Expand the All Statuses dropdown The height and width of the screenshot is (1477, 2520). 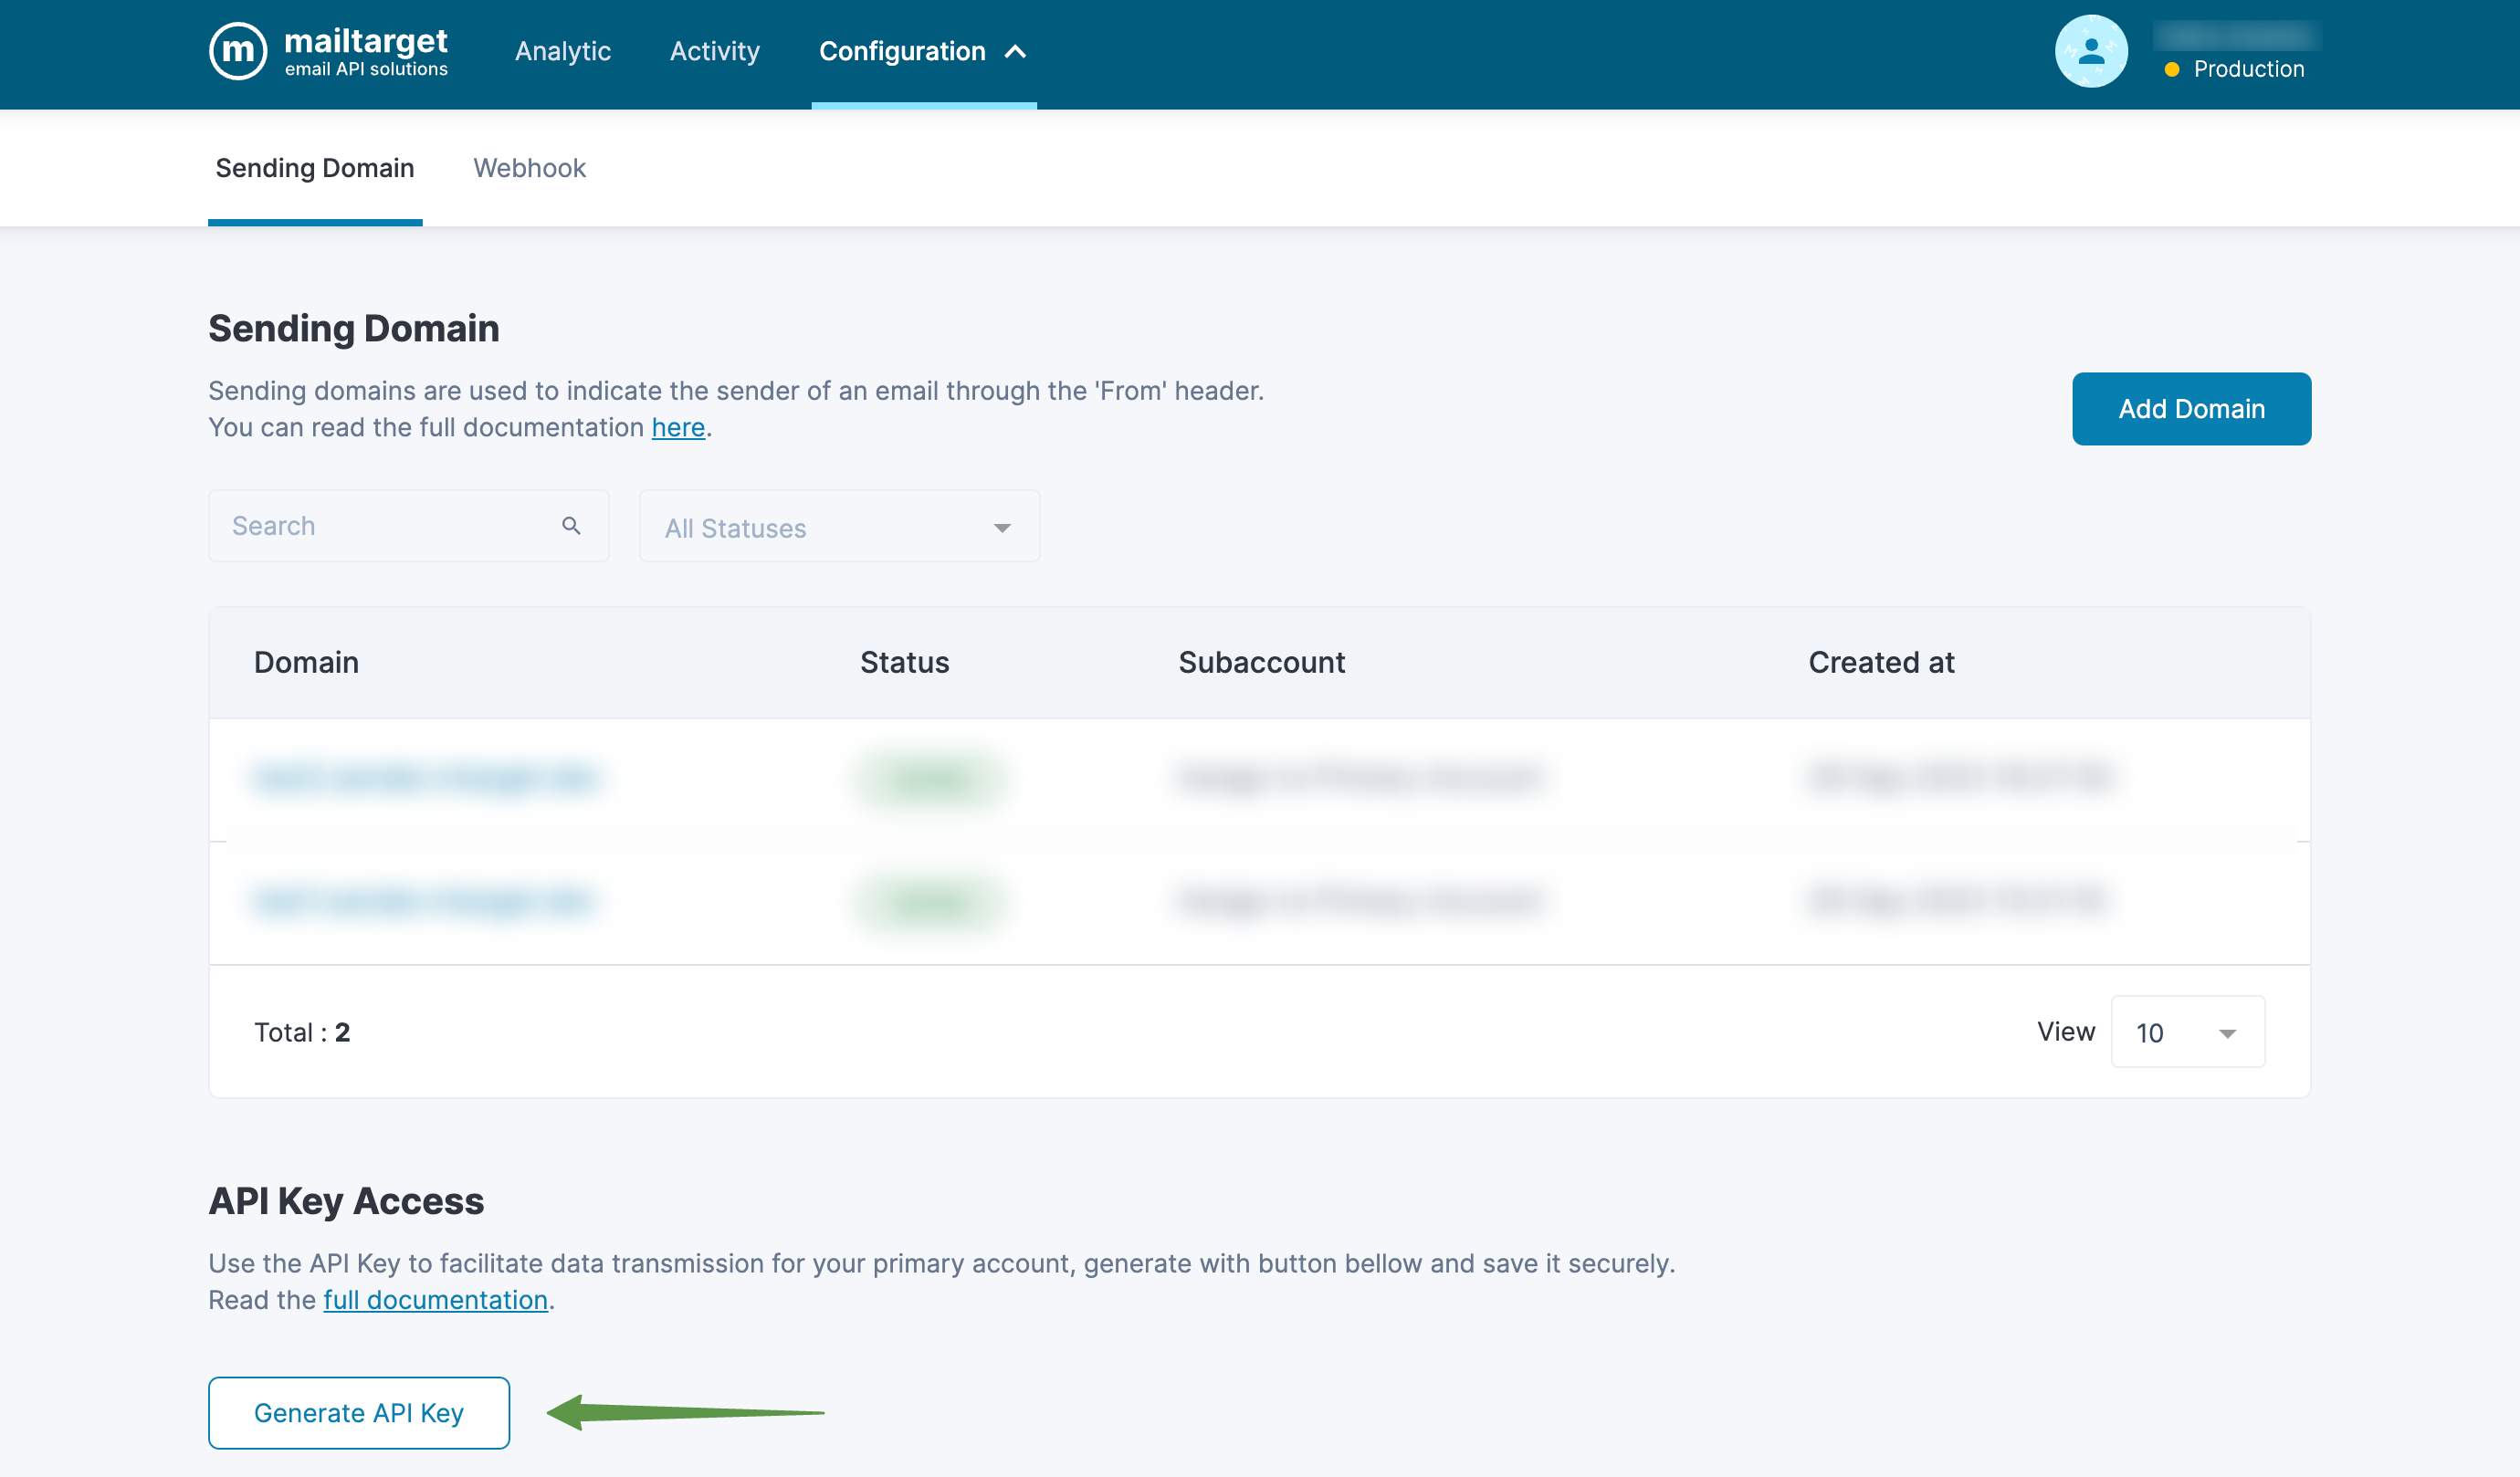(x=838, y=527)
